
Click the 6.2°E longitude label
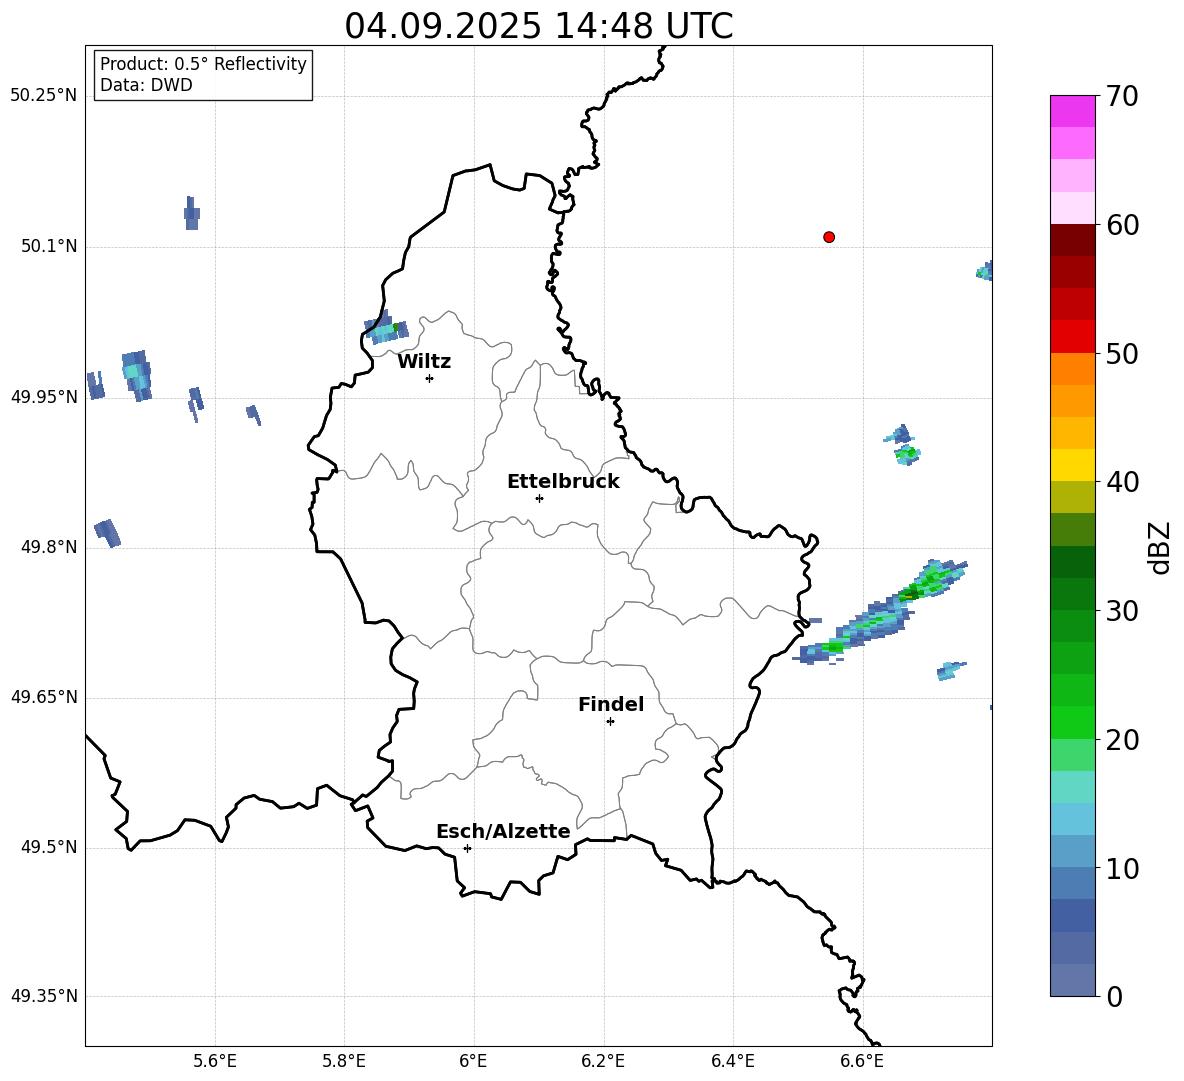(603, 1061)
